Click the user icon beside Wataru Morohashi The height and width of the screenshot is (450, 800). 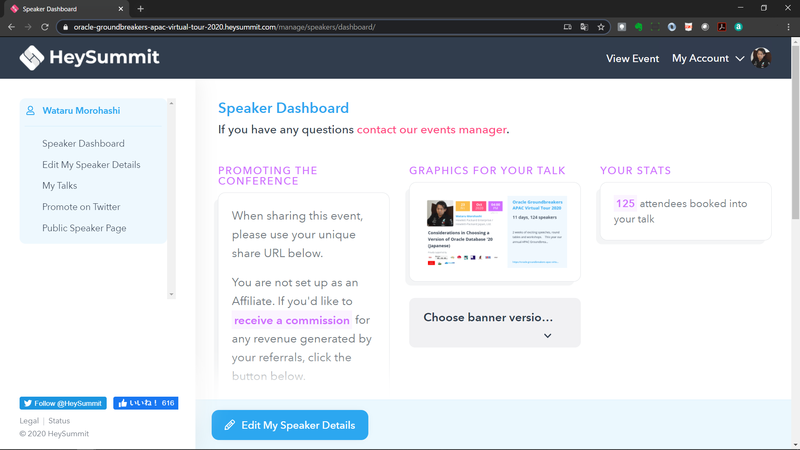click(x=31, y=110)
